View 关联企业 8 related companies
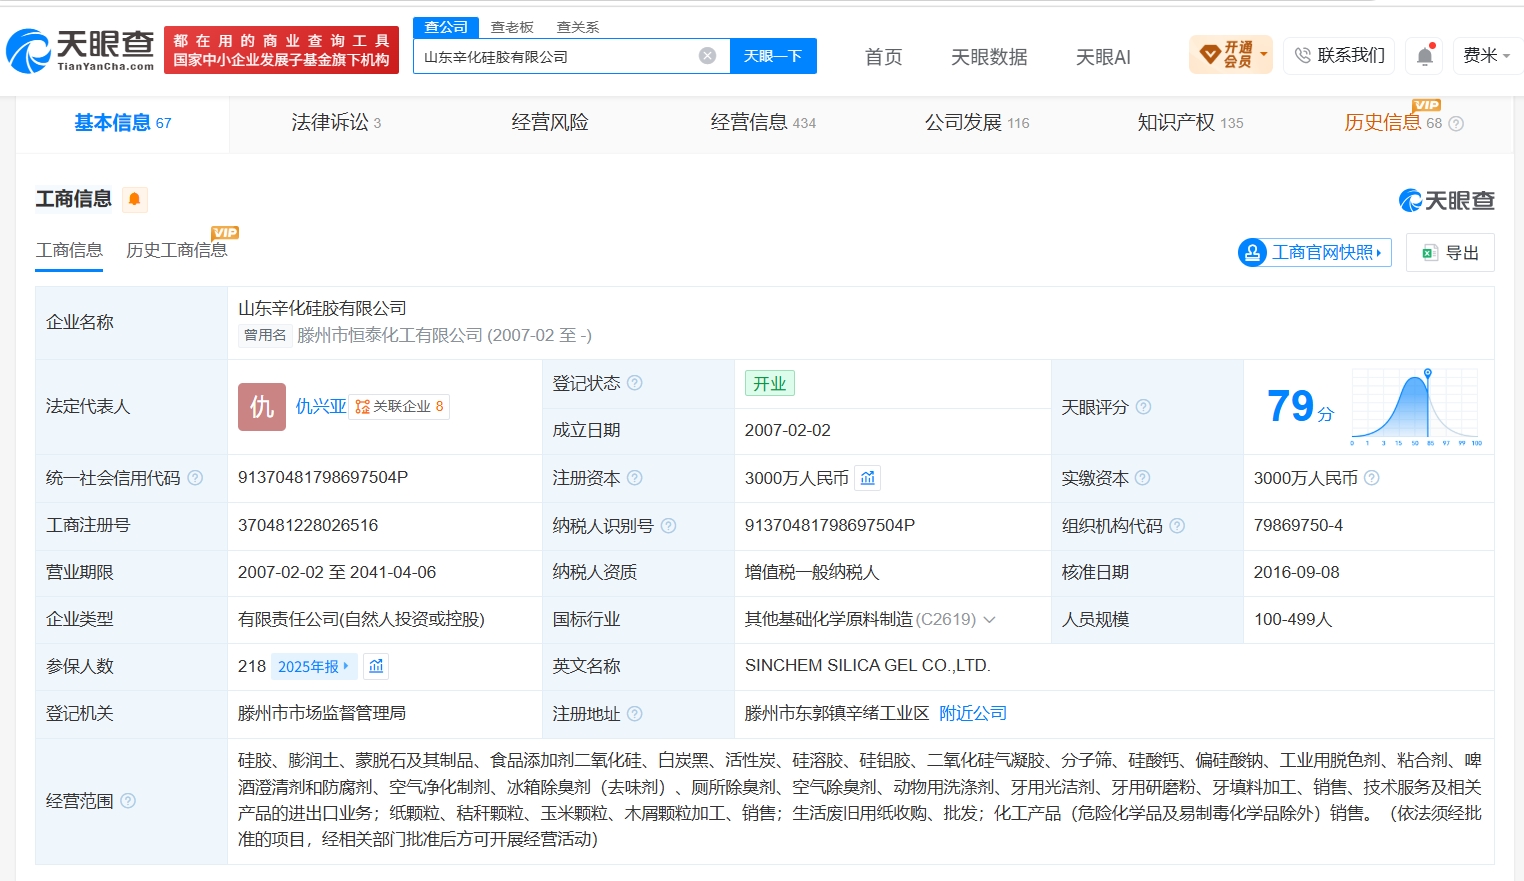This screenshot has width=1524, height=881. click(399, 407)
